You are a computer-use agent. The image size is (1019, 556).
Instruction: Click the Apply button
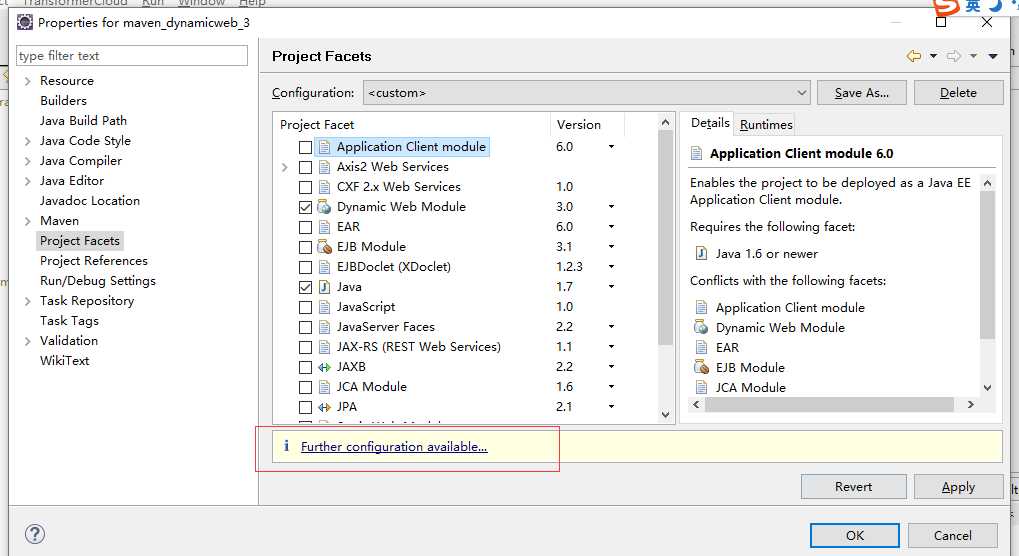pos(958,486)
